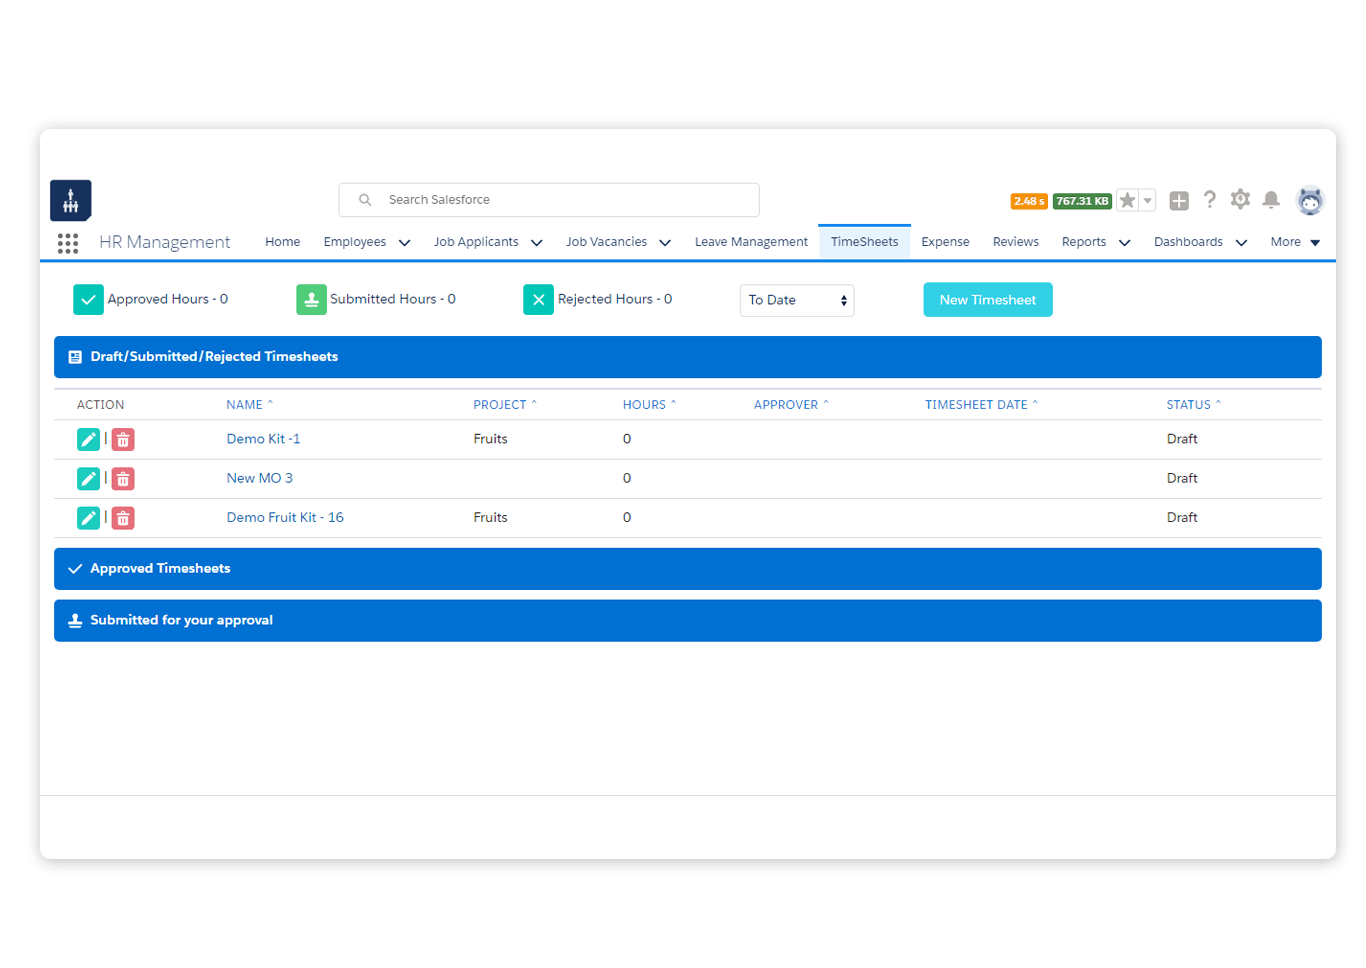Viewport: 1366px width, 968px height.
Task: Open the App Launcher grid icon
Action: pos(68,243)
